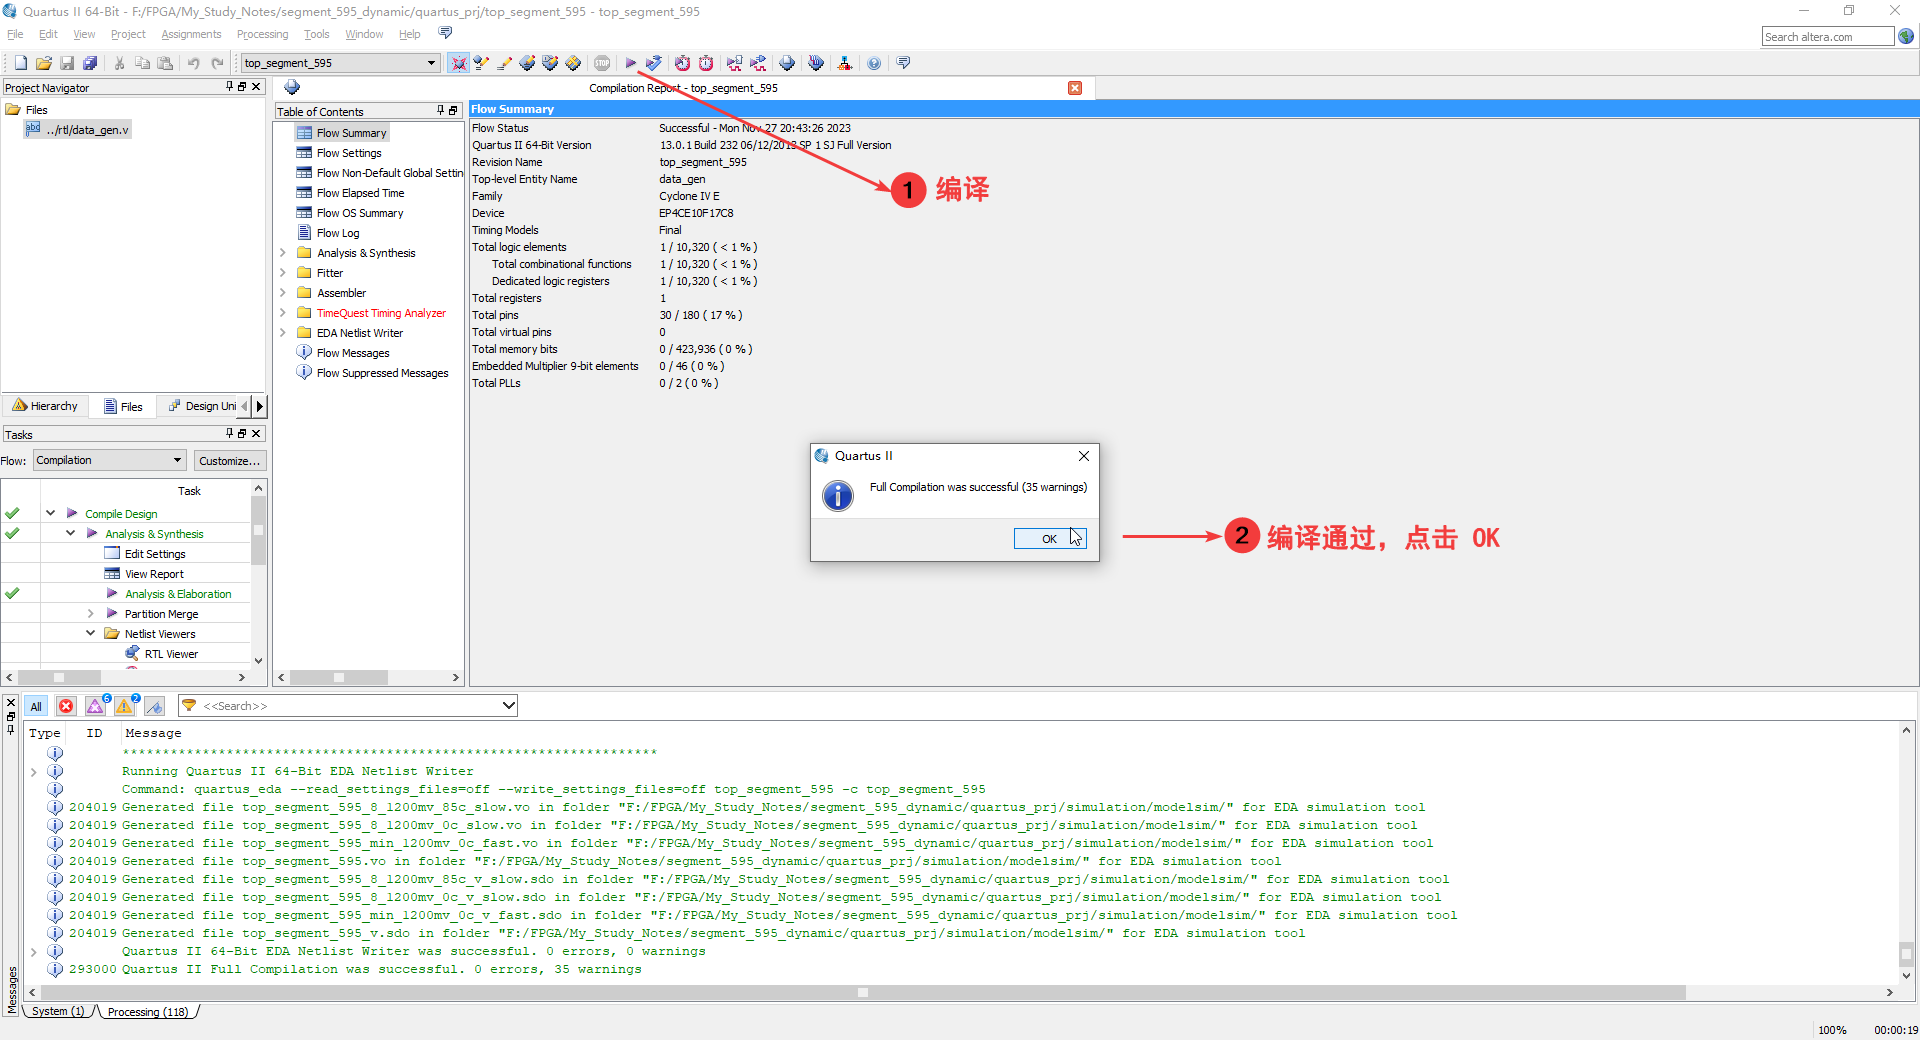
Task: Start compilation with purple play icon
Action: (x=631, y=63)
